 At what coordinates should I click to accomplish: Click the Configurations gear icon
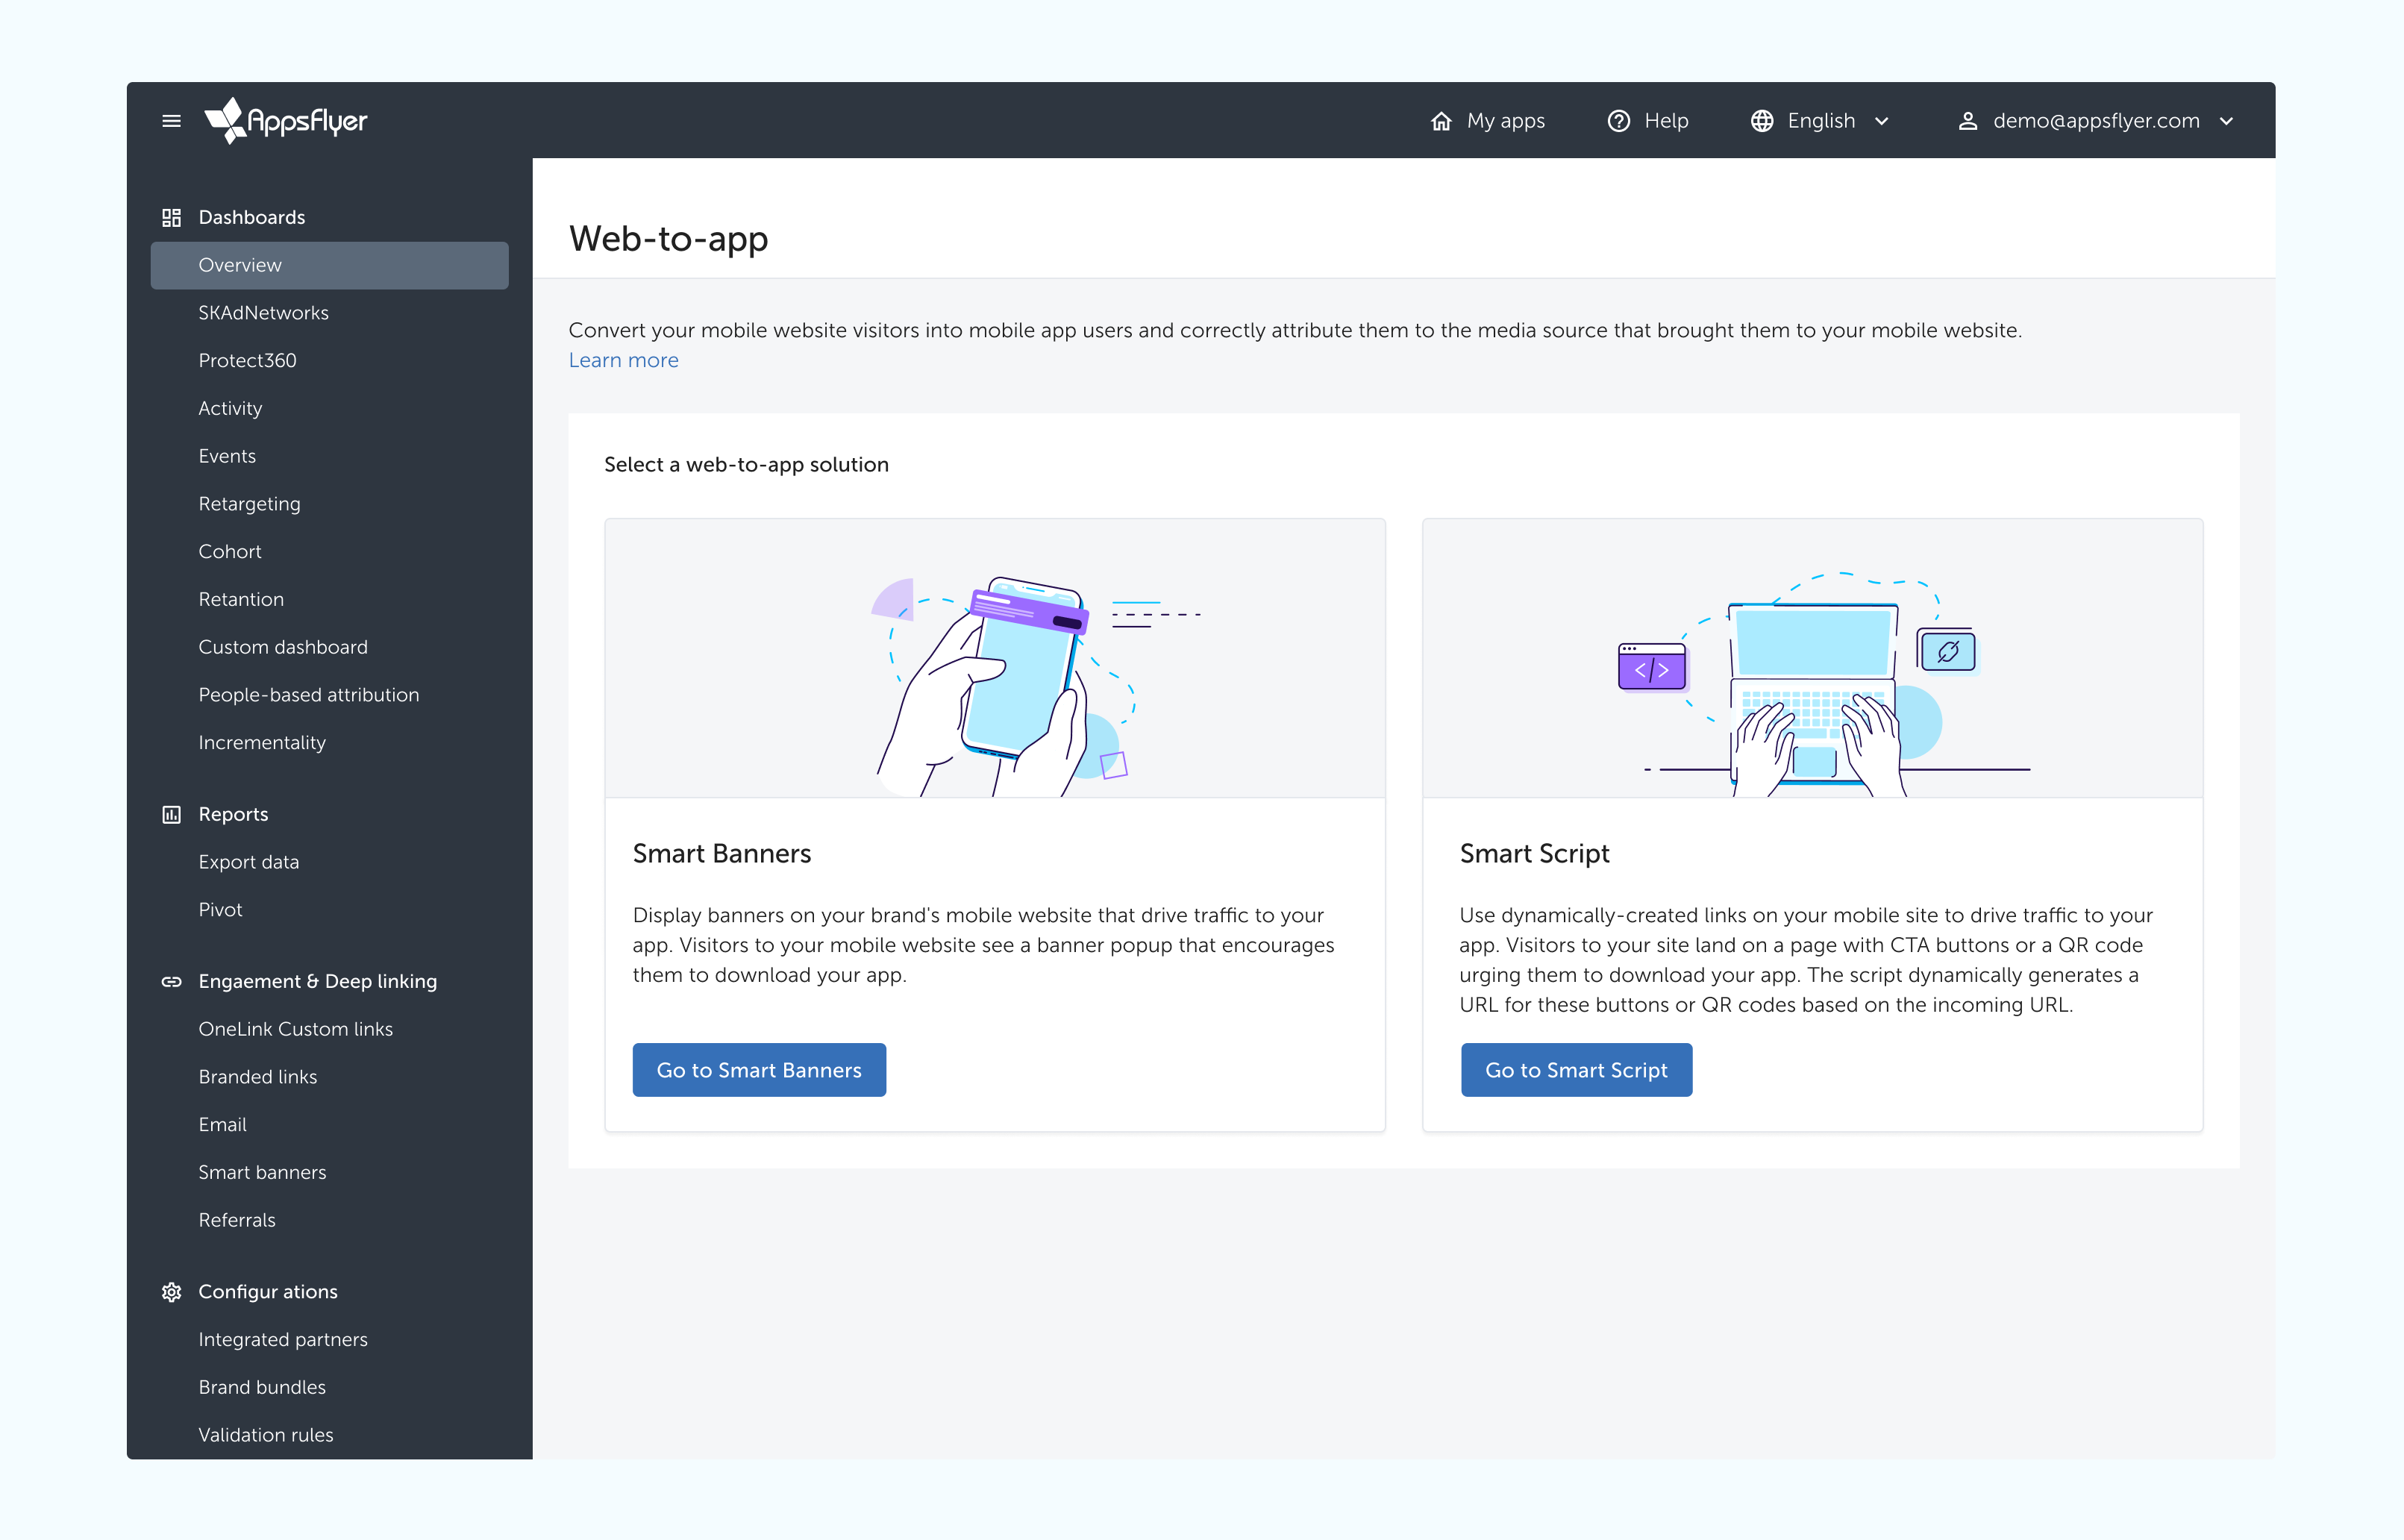(x=171, y=1292)
